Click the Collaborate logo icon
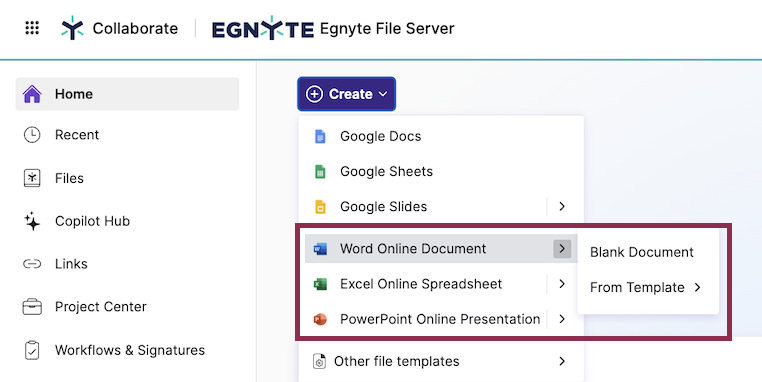The image size is (762, 382). 72,28
